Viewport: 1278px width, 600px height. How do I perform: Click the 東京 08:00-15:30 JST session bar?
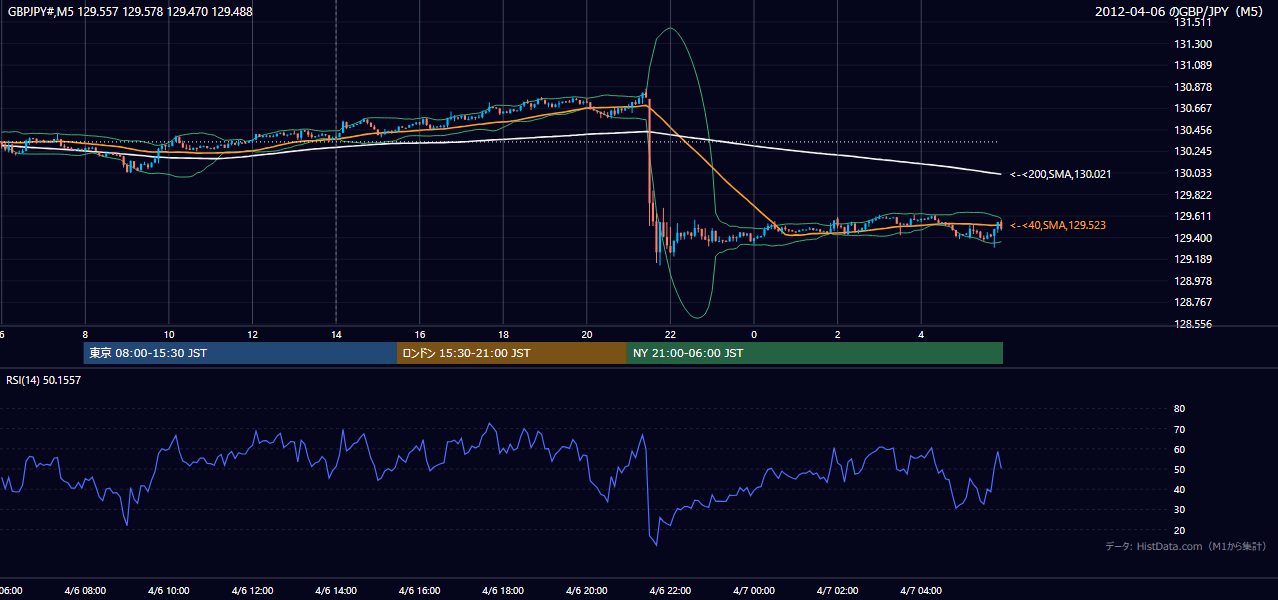(x=240, y=353)
